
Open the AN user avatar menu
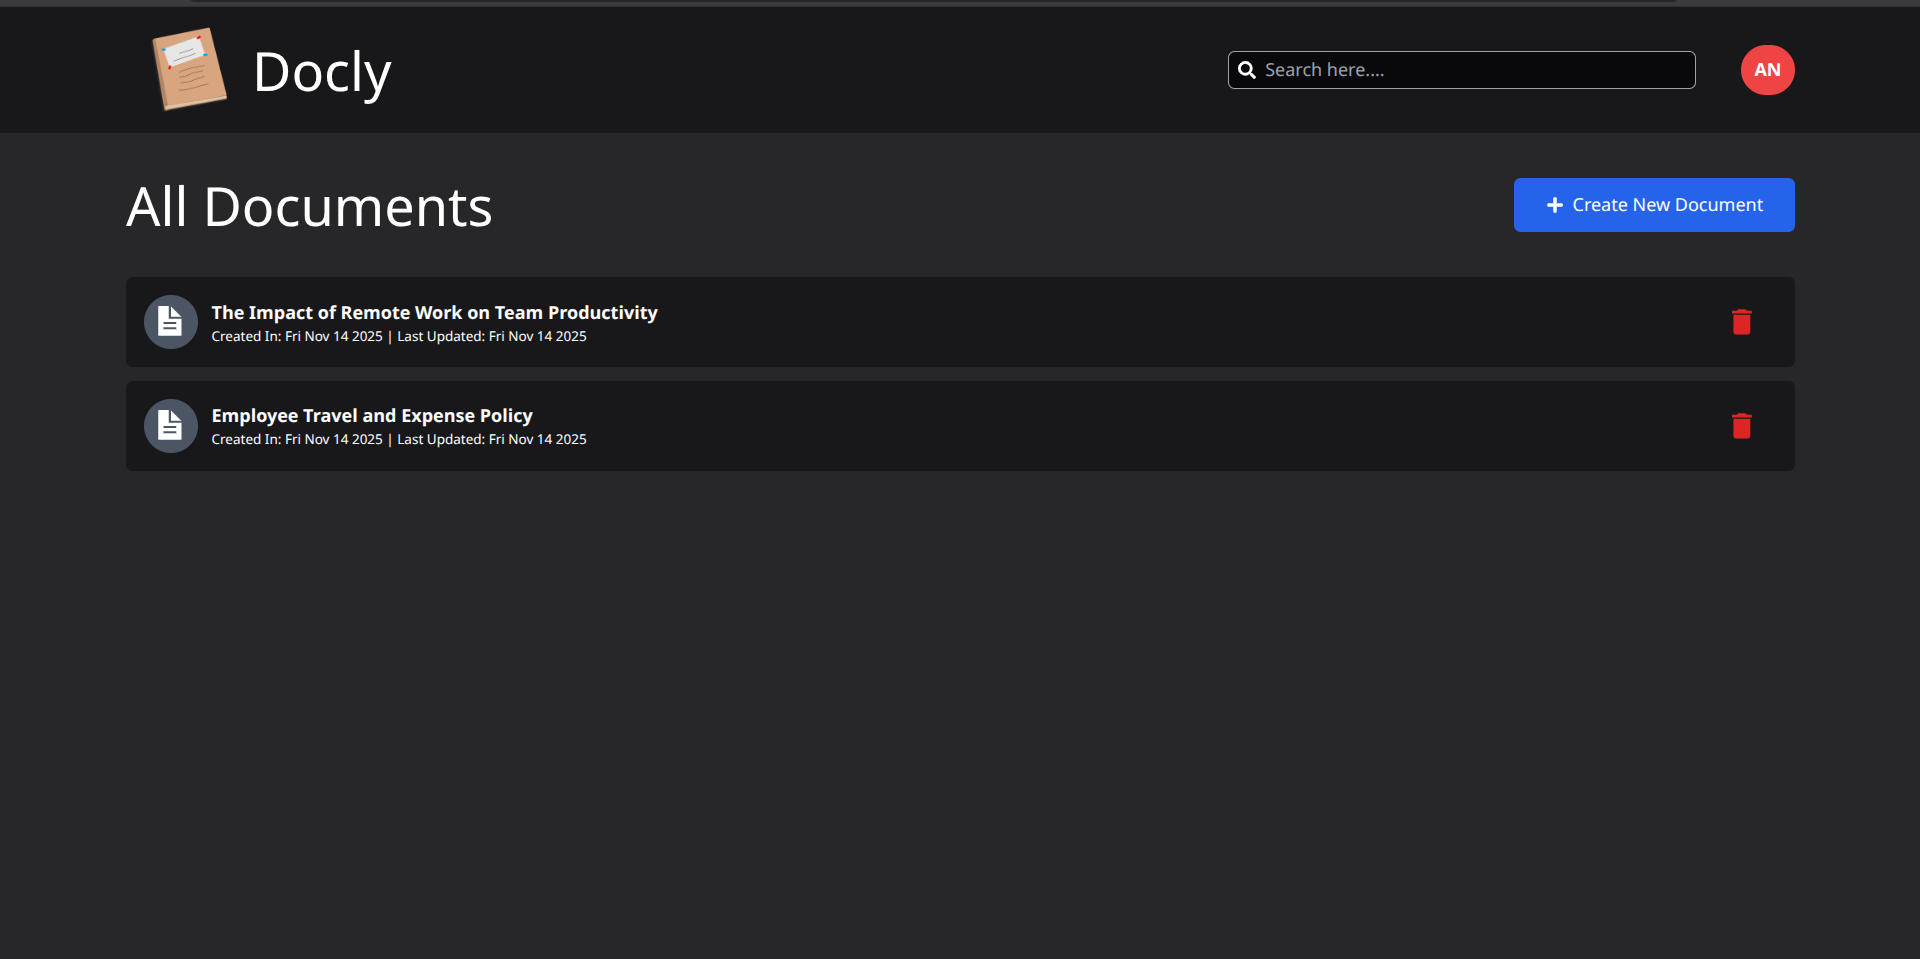pos(1767,70)
